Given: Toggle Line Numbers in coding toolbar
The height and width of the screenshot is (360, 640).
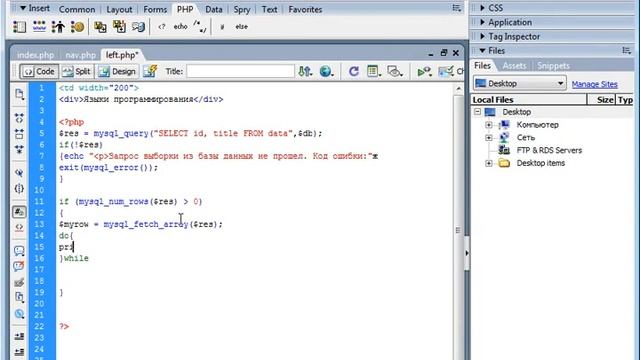Looking at the screenshot, I should [x=19, y=212].
